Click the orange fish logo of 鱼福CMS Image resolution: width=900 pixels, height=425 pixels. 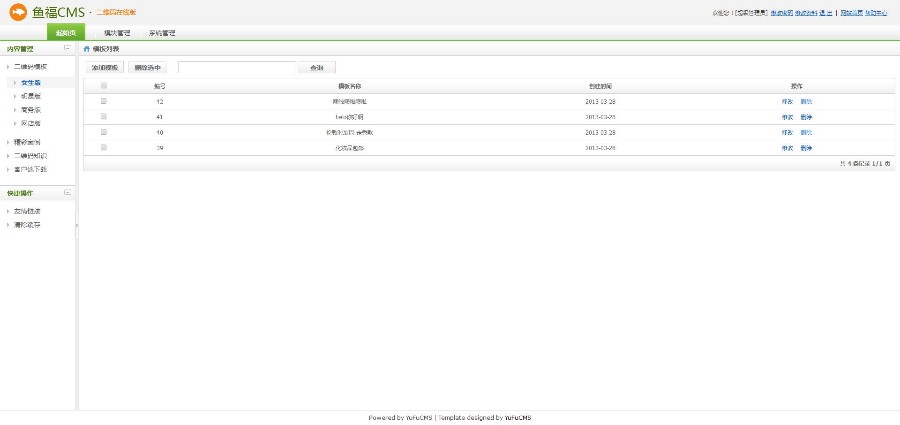coord(18,11)
